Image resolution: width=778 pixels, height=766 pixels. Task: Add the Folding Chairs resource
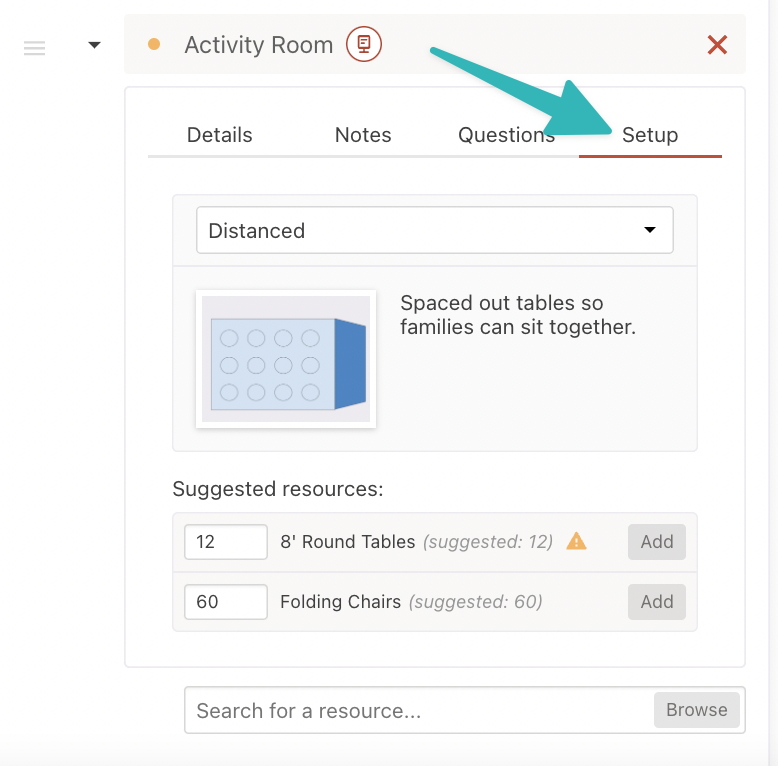(656, 602)
